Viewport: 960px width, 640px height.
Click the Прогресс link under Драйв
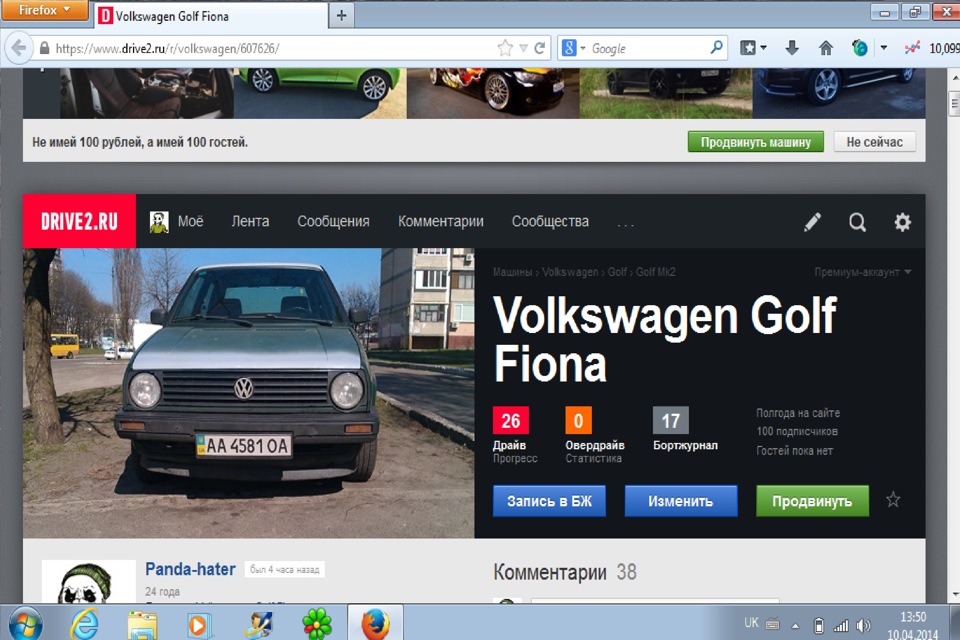tap(515, 459)
